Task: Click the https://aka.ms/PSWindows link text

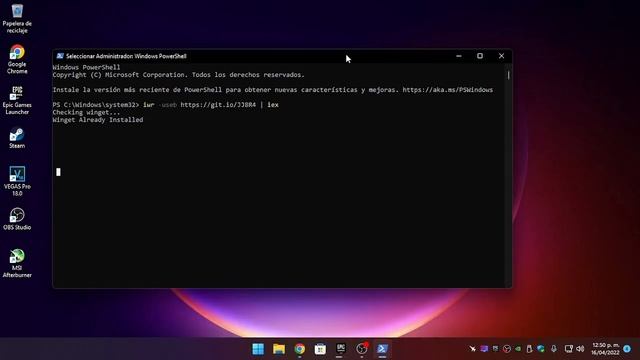Action: tap(448, 90)
